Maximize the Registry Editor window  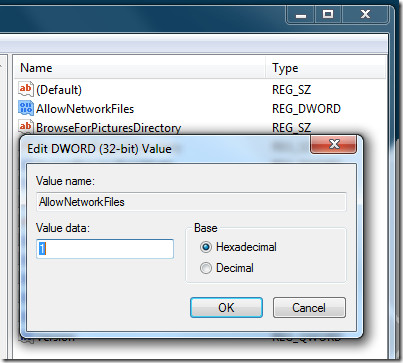pyautogui.click(x=328, y=15)
